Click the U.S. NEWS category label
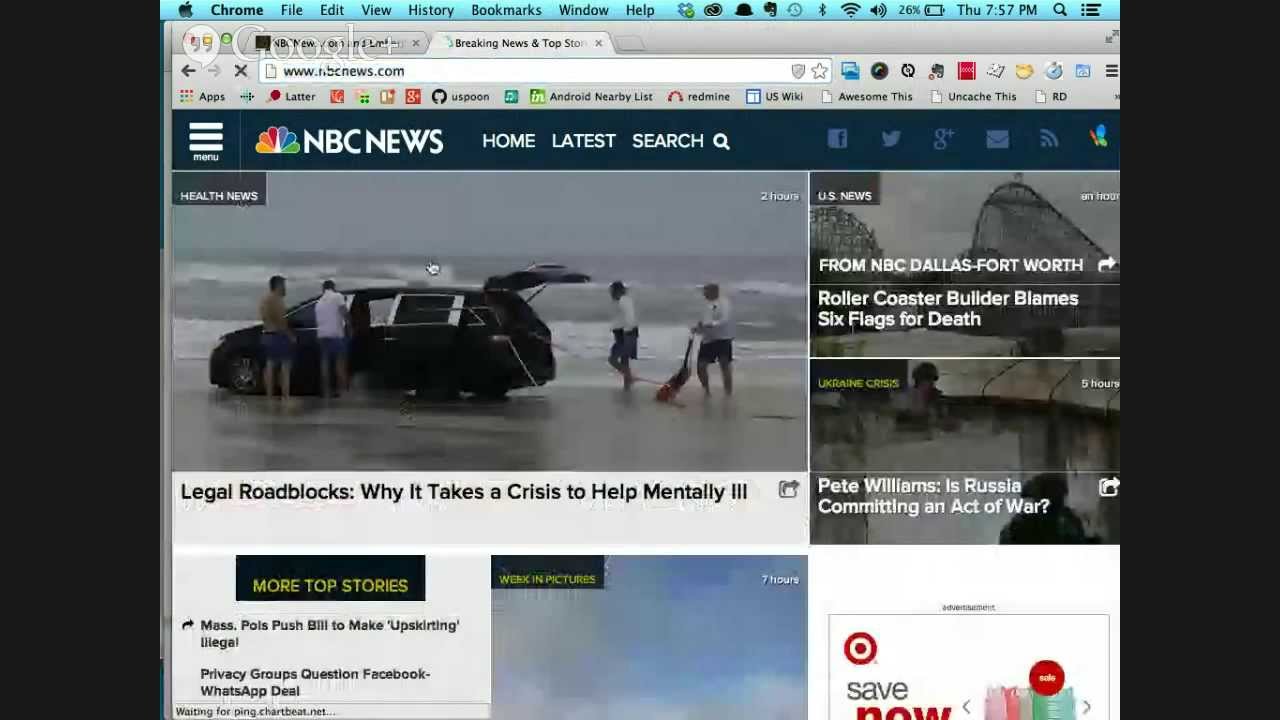Screen dimensions: 1280x720 pos(845,196)
